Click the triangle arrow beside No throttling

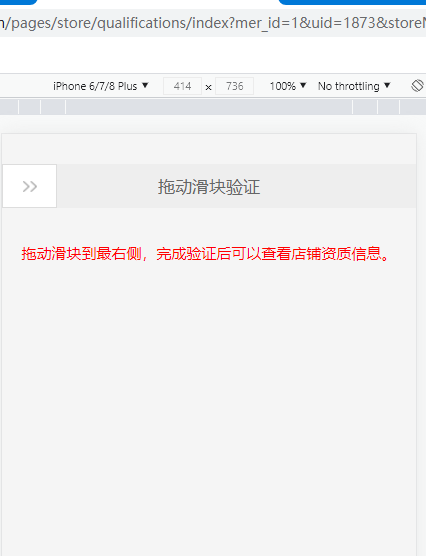coord(387,85)
